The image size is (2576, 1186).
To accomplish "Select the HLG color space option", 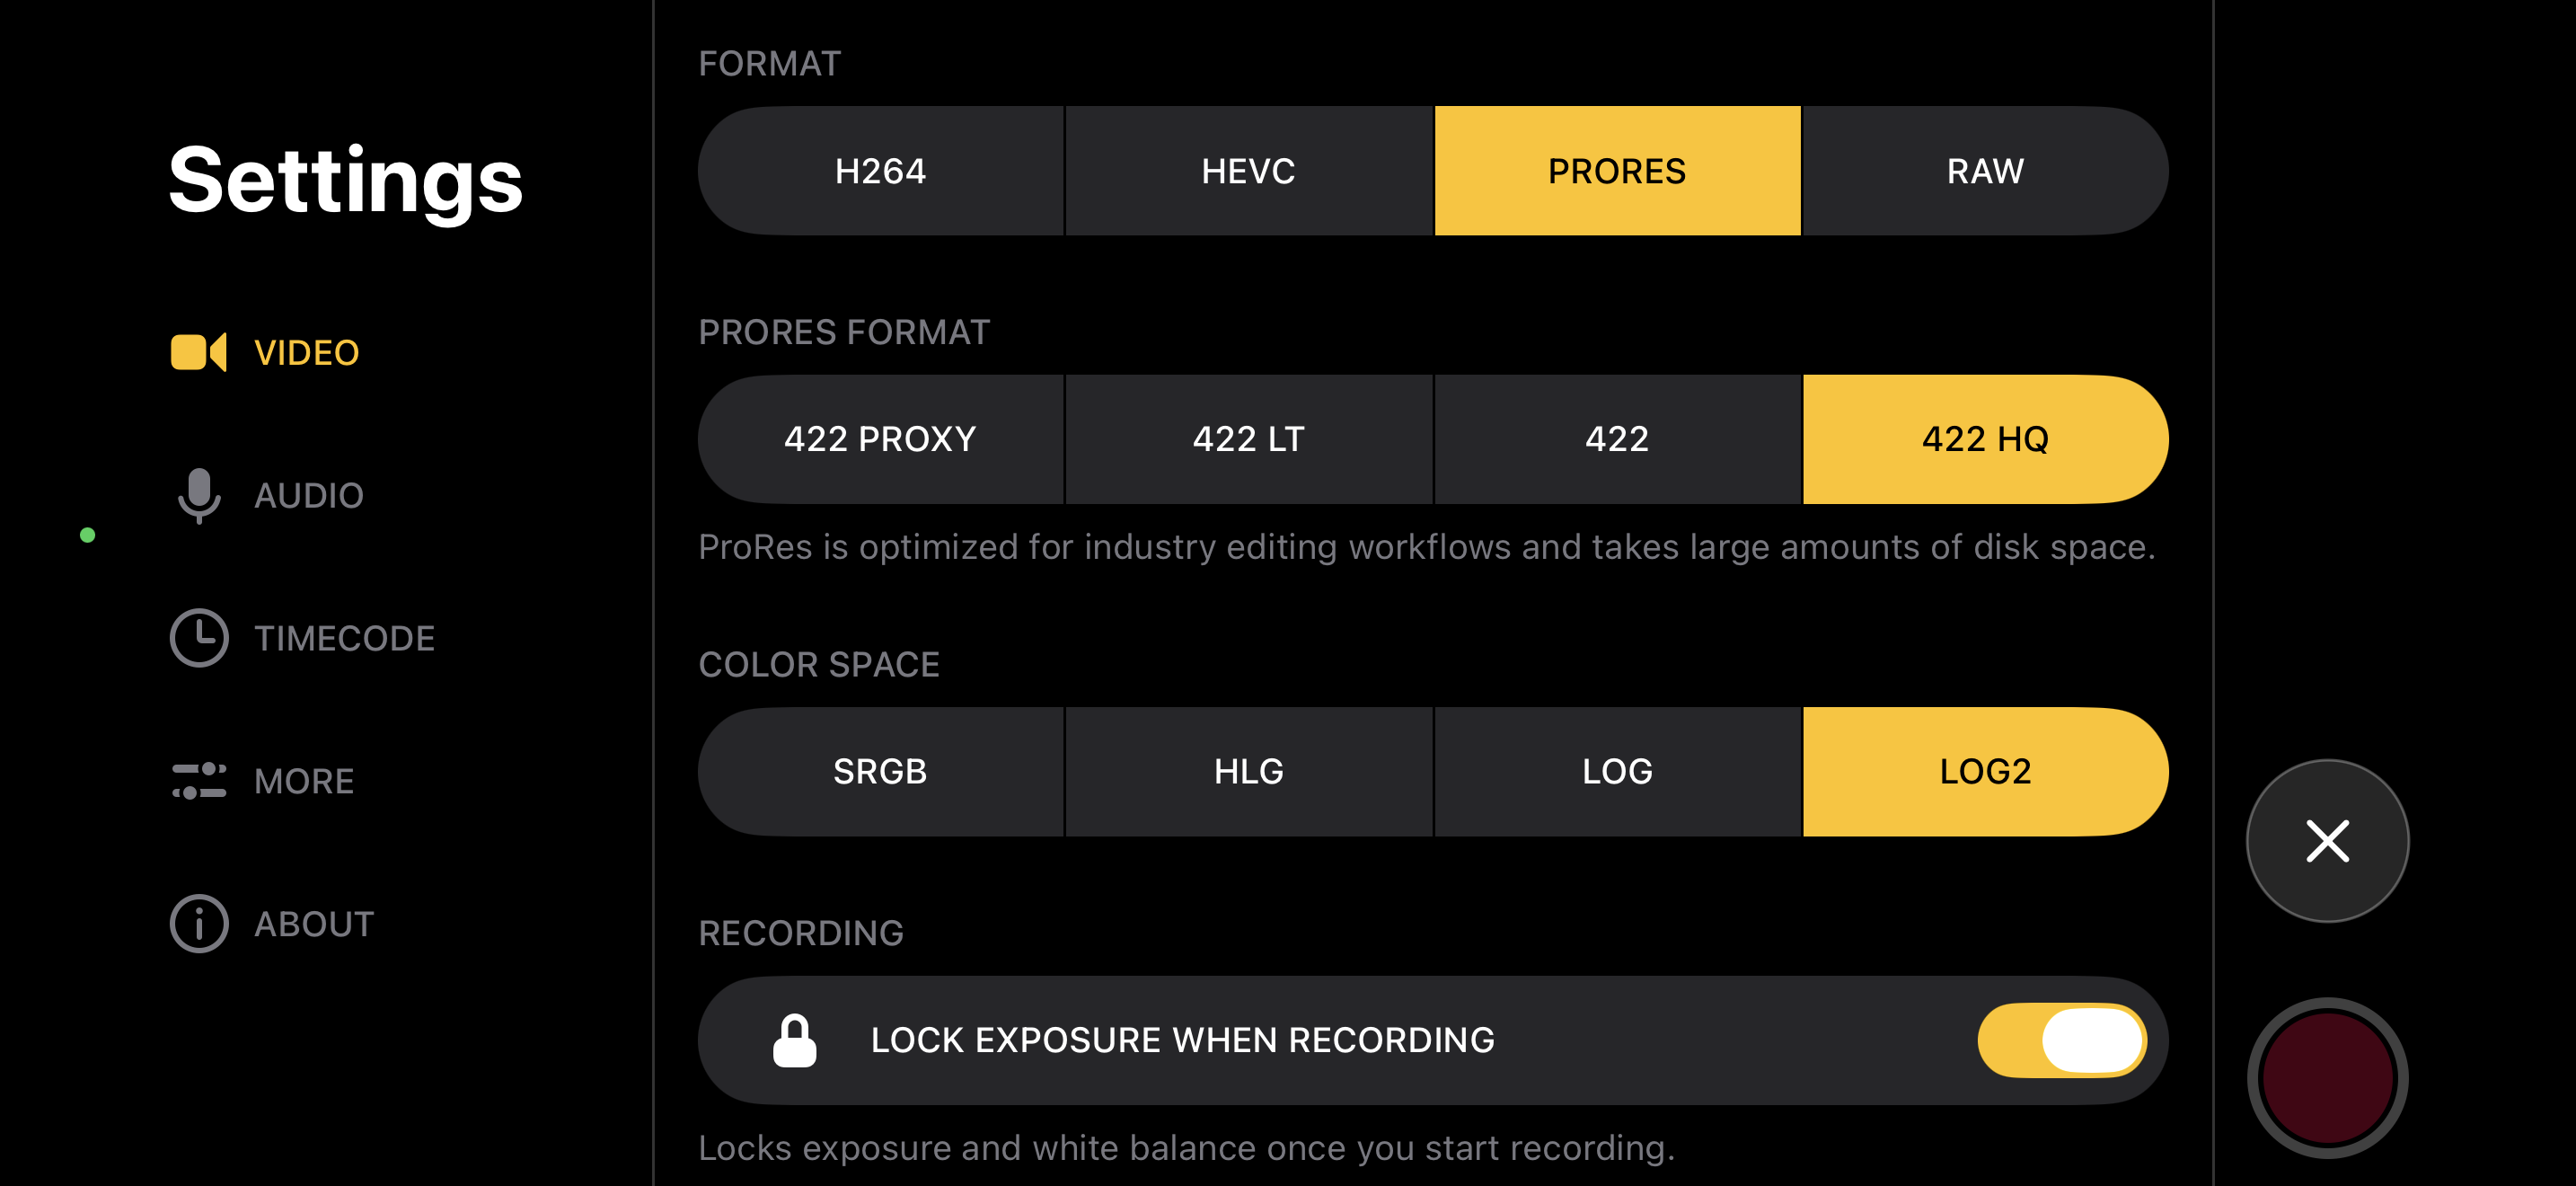I will [1248, 771].
